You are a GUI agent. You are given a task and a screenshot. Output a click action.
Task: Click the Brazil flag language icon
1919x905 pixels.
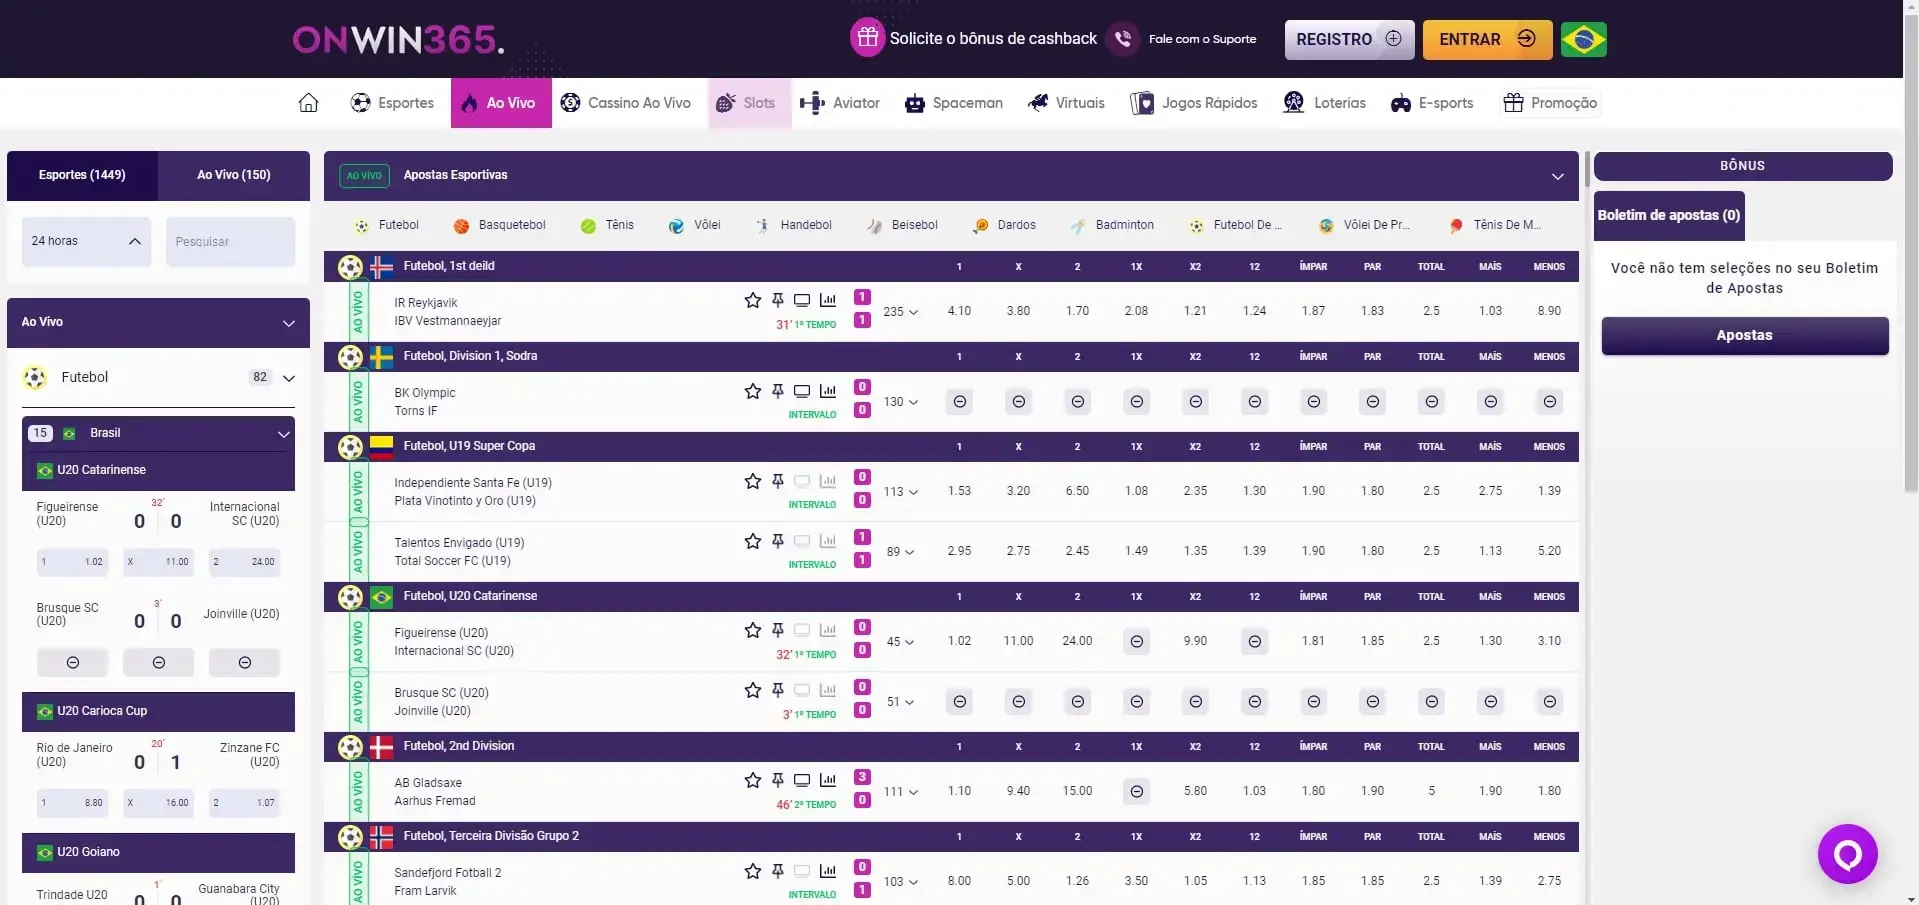coord(1583,40)
